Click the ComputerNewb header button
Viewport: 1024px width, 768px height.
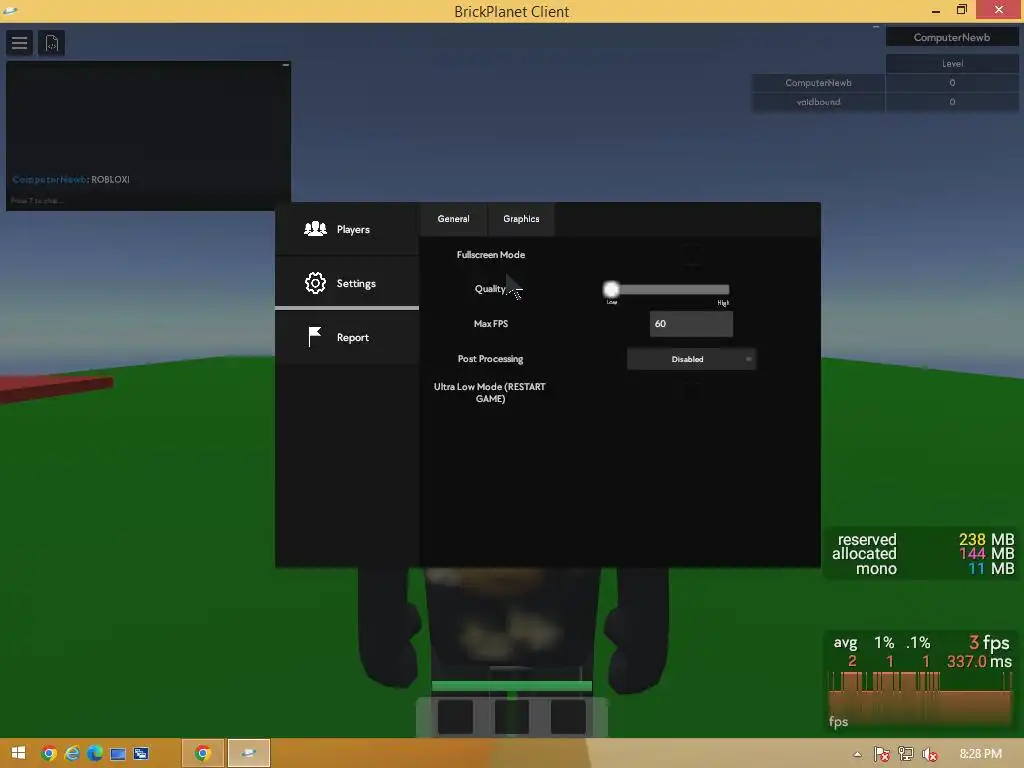(x=952, y=37)
